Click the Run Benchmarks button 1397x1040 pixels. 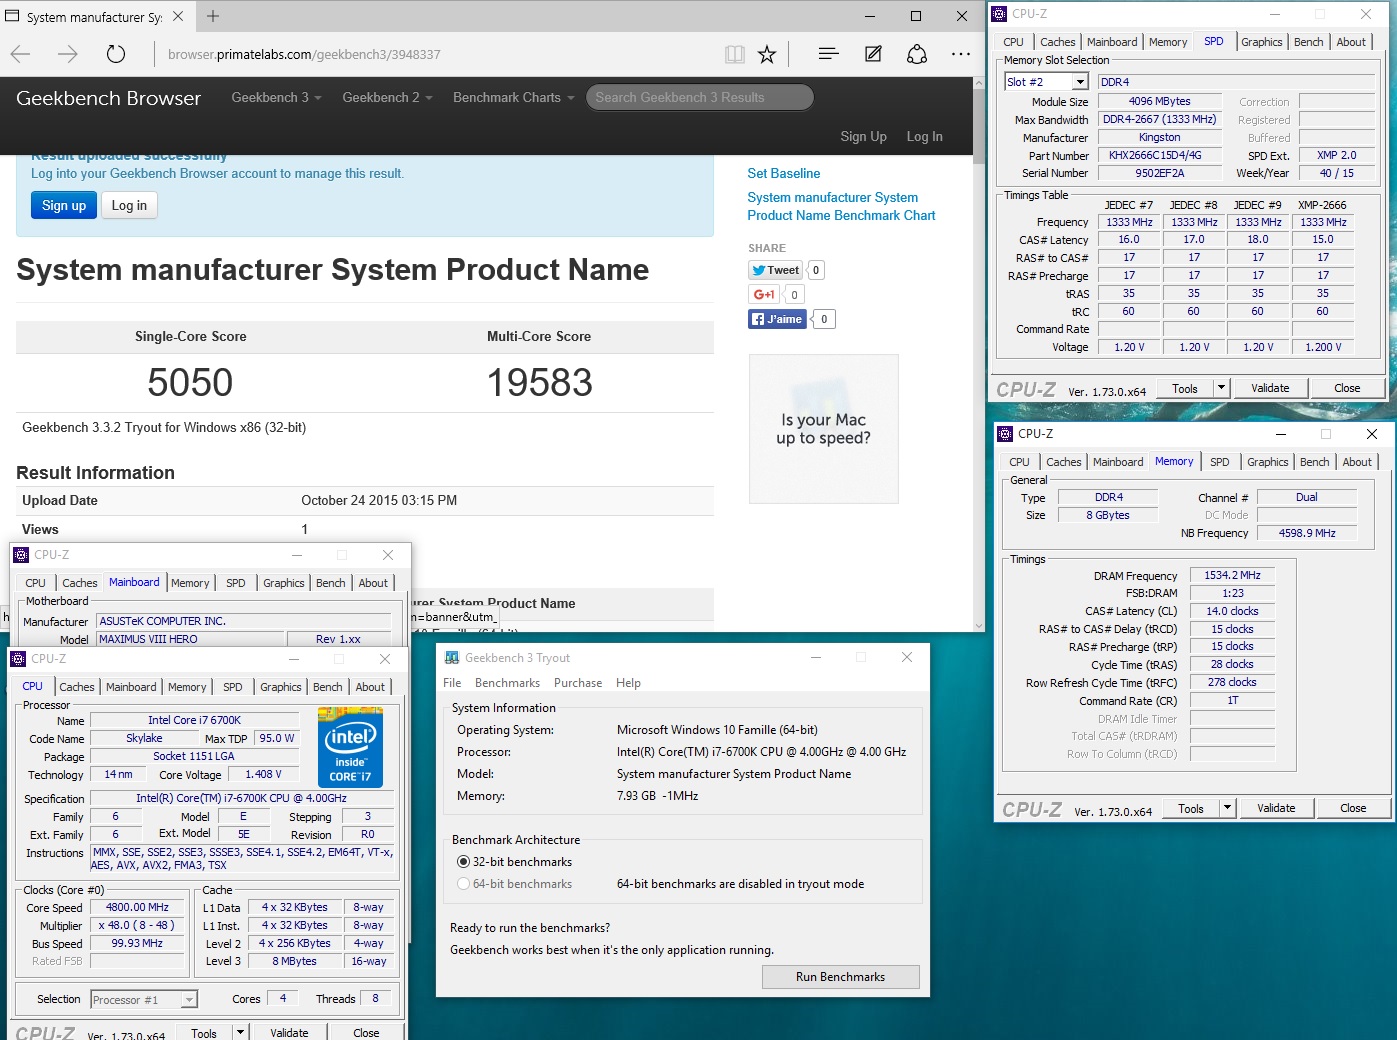[840, 977]
